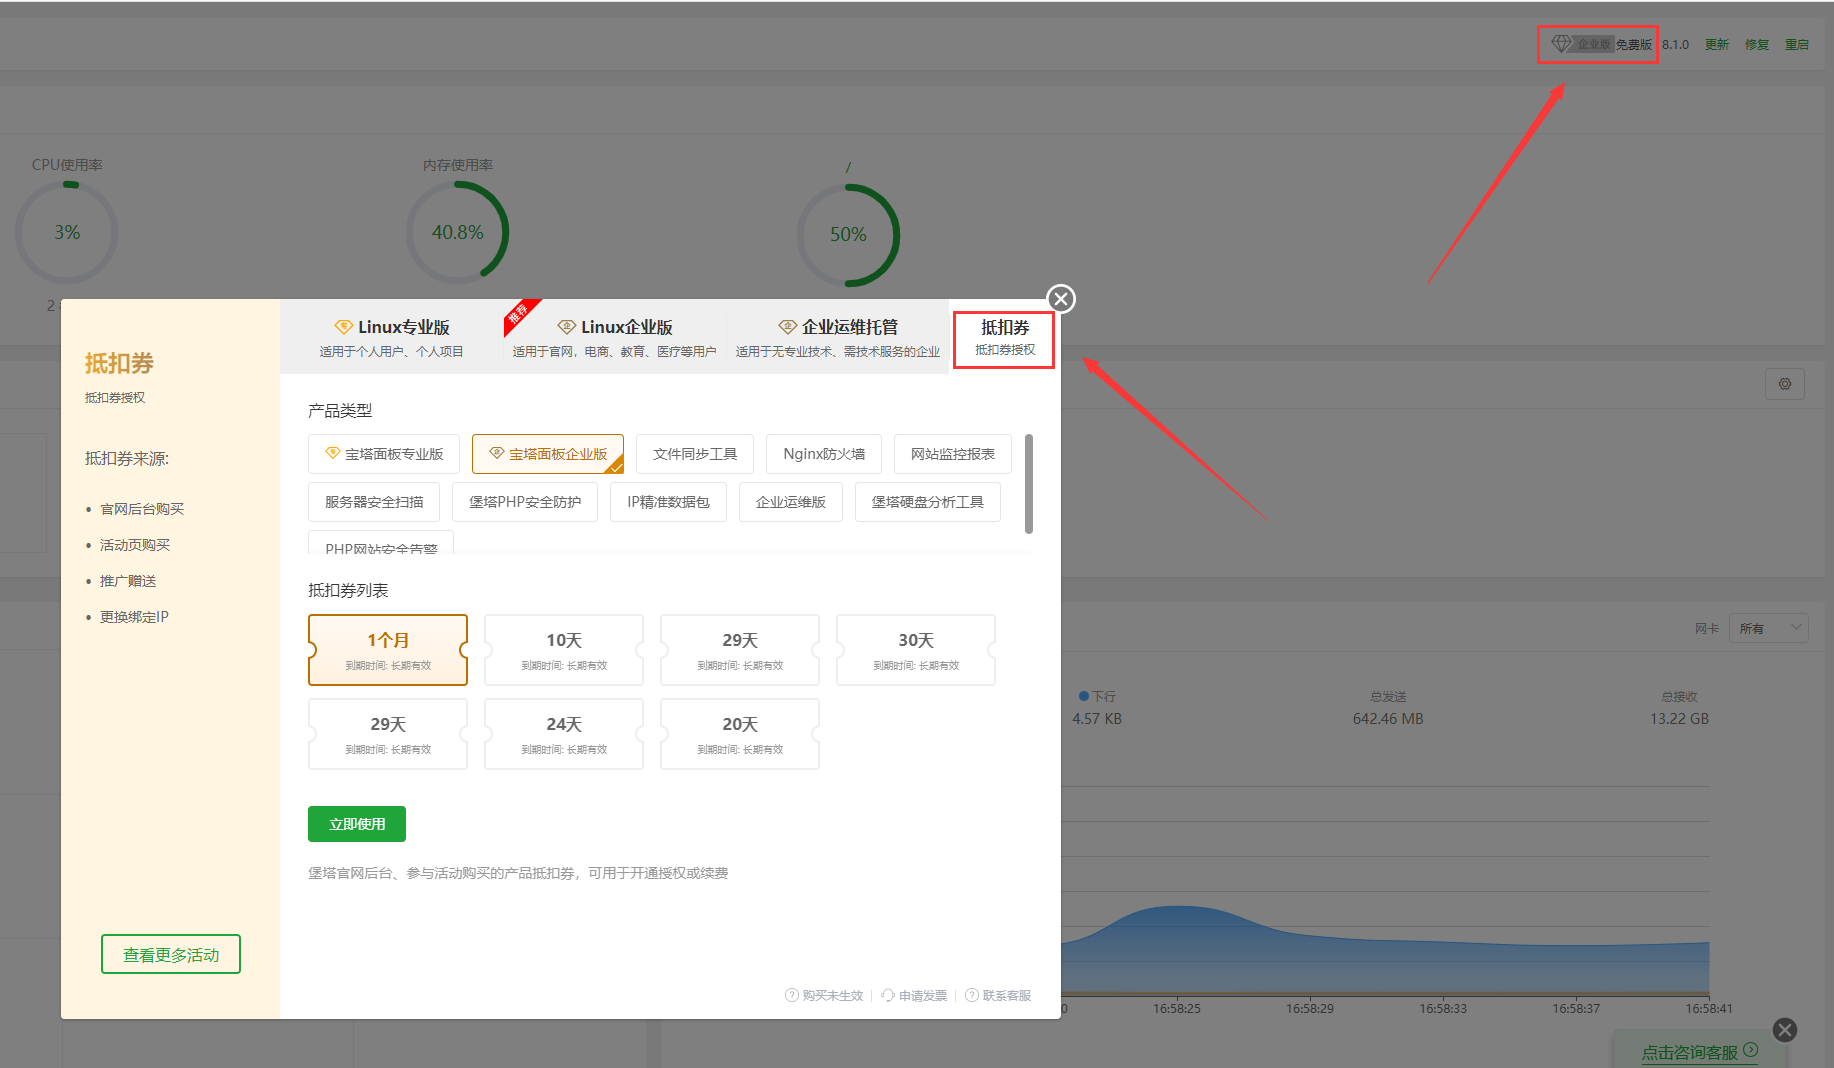Click the question icon beside 联系客服
The width and height of the screenshot is (1834, 1068).
point(972,996)
